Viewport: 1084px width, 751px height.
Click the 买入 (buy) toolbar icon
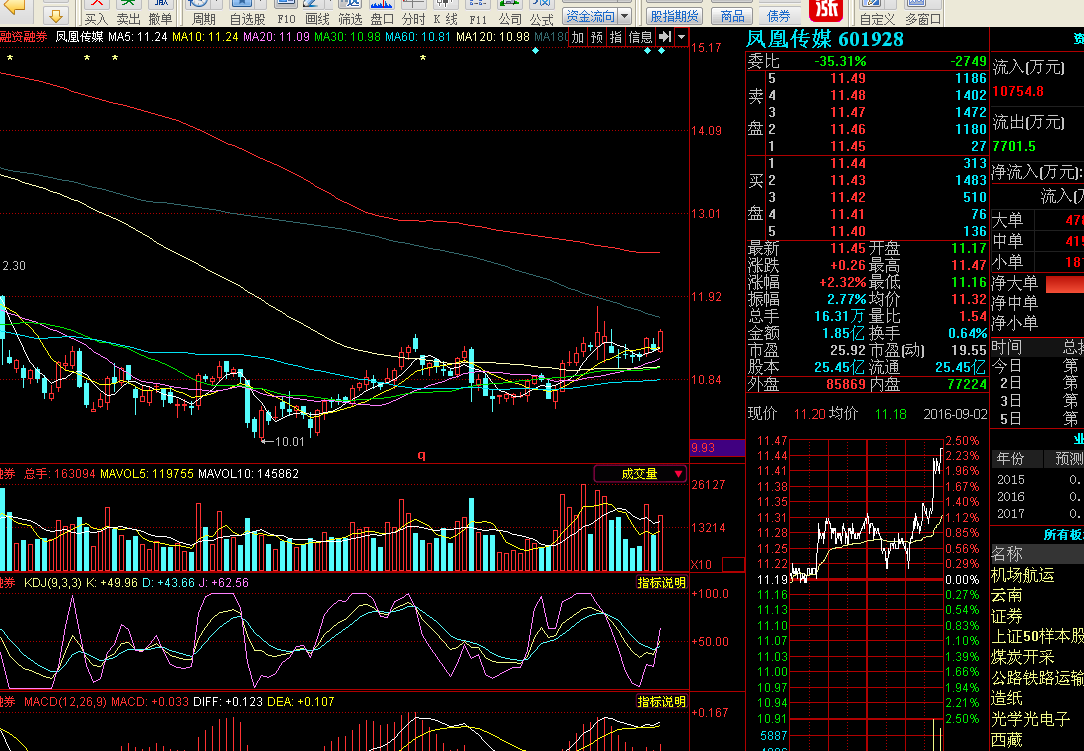click(x=96, y=12)
